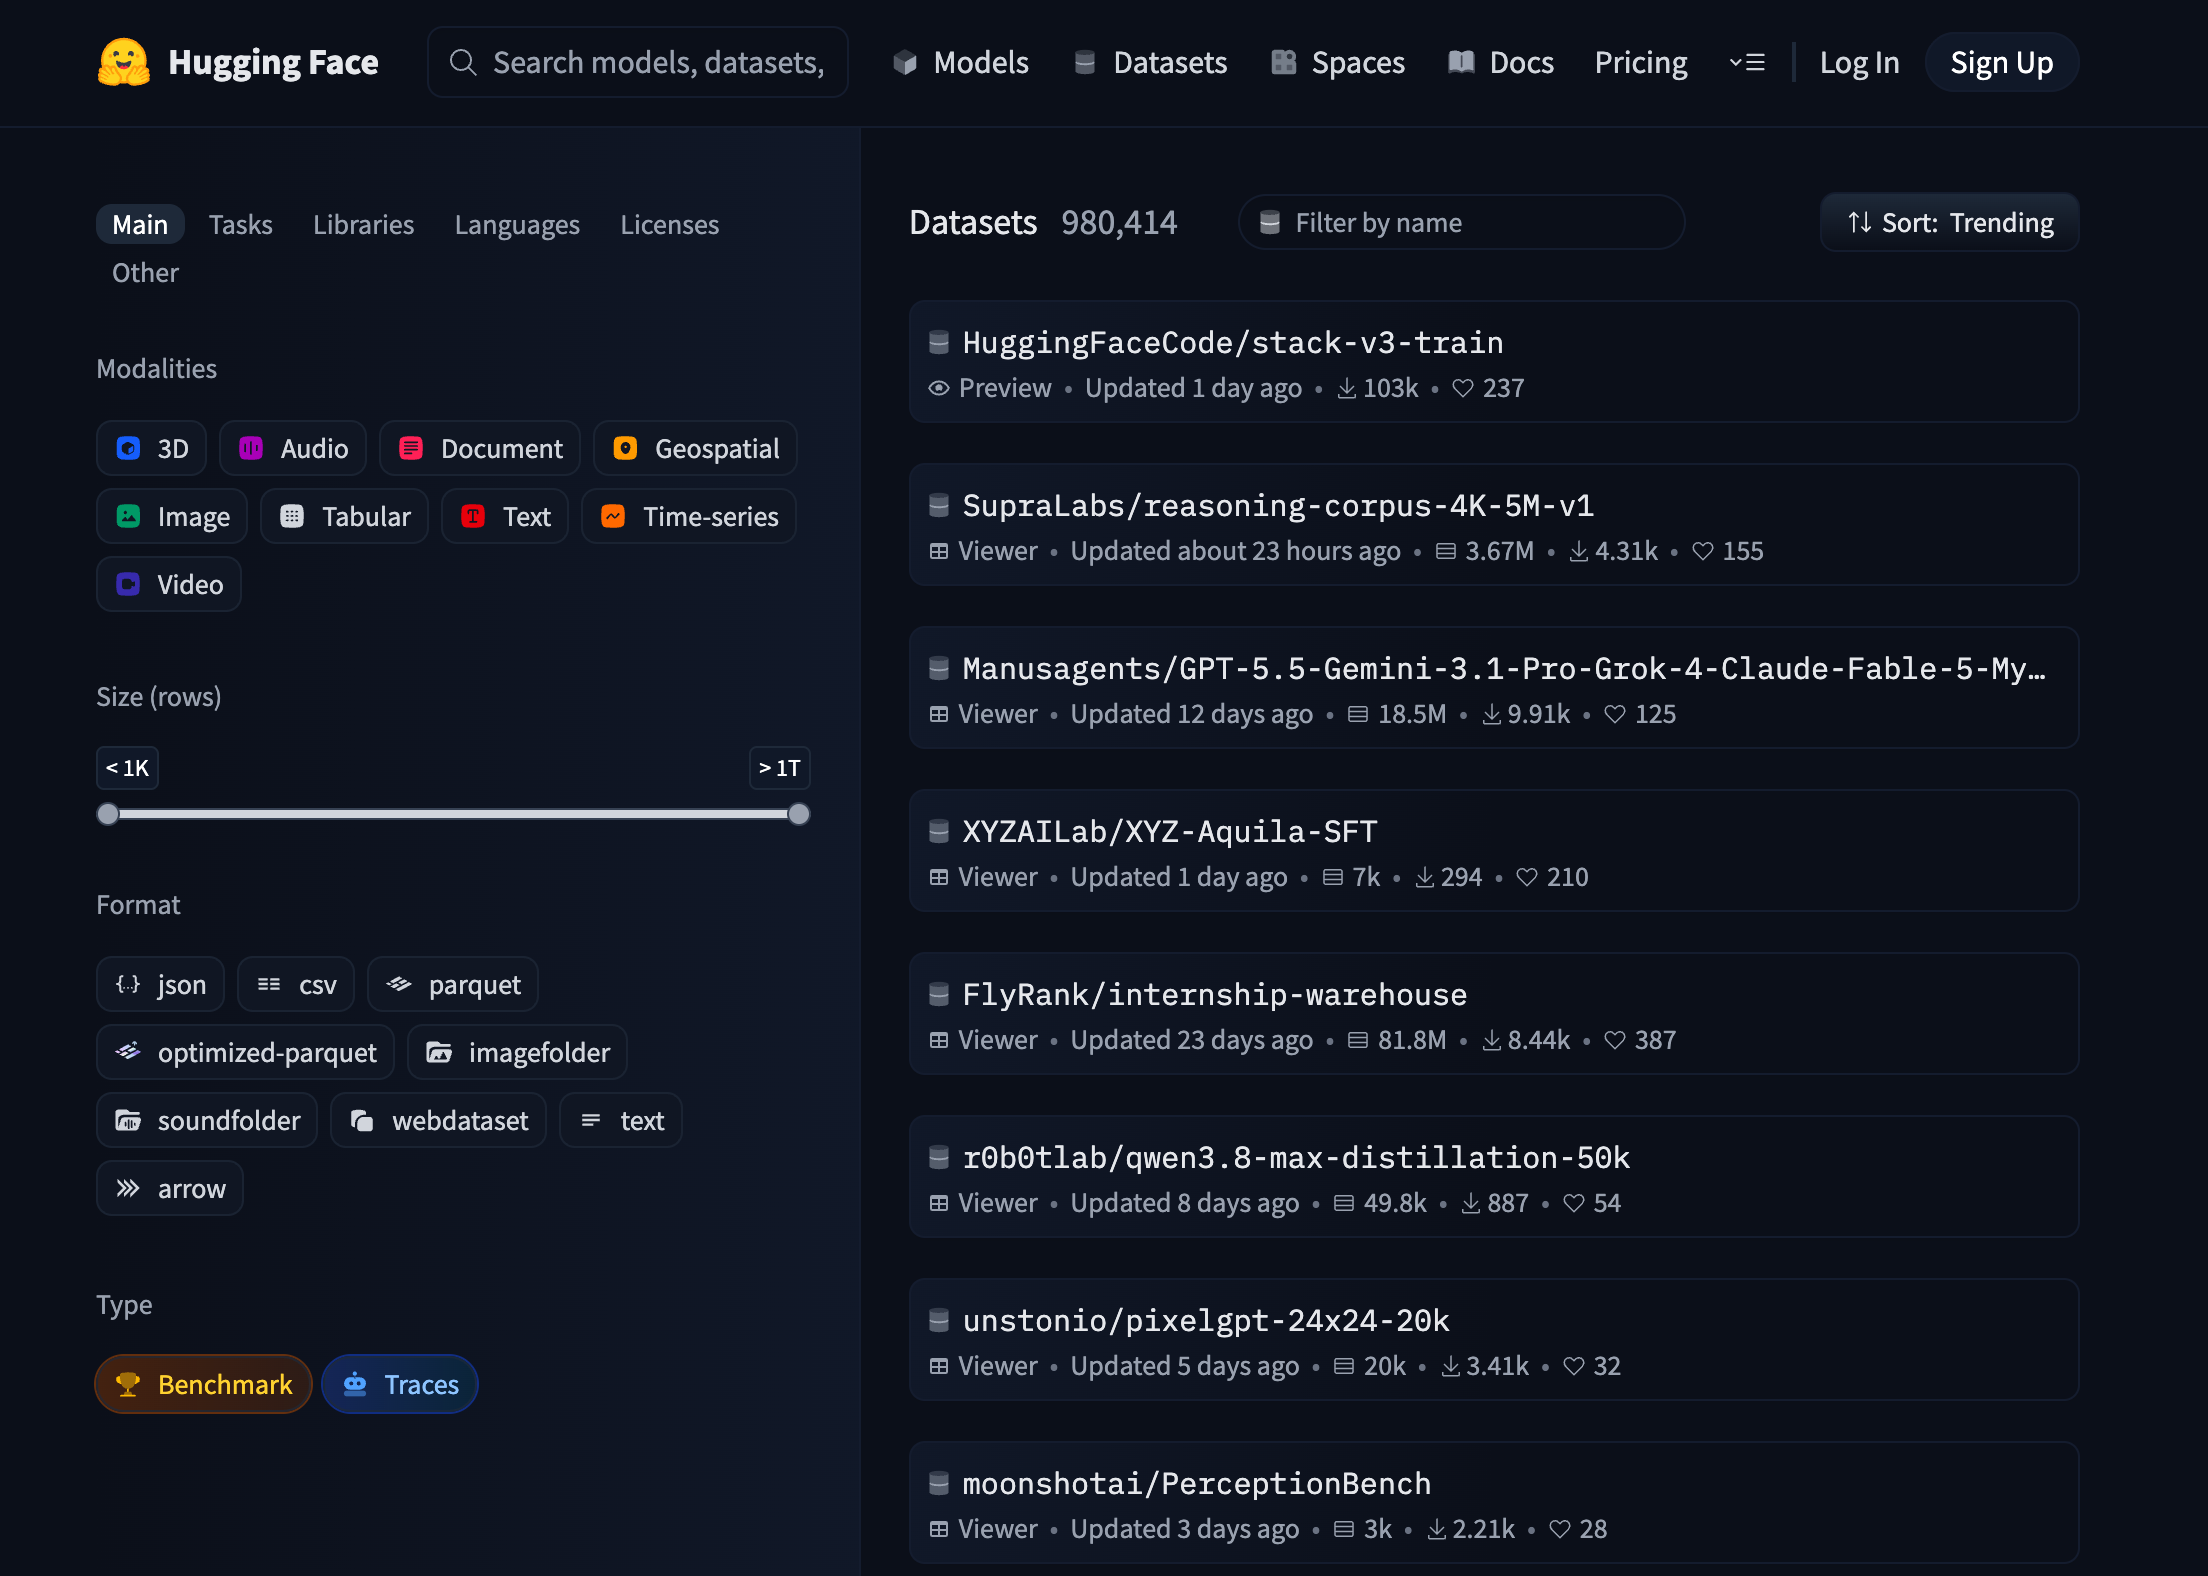Click the dataset icon beside PerceptionBench

click(939, 1483)
